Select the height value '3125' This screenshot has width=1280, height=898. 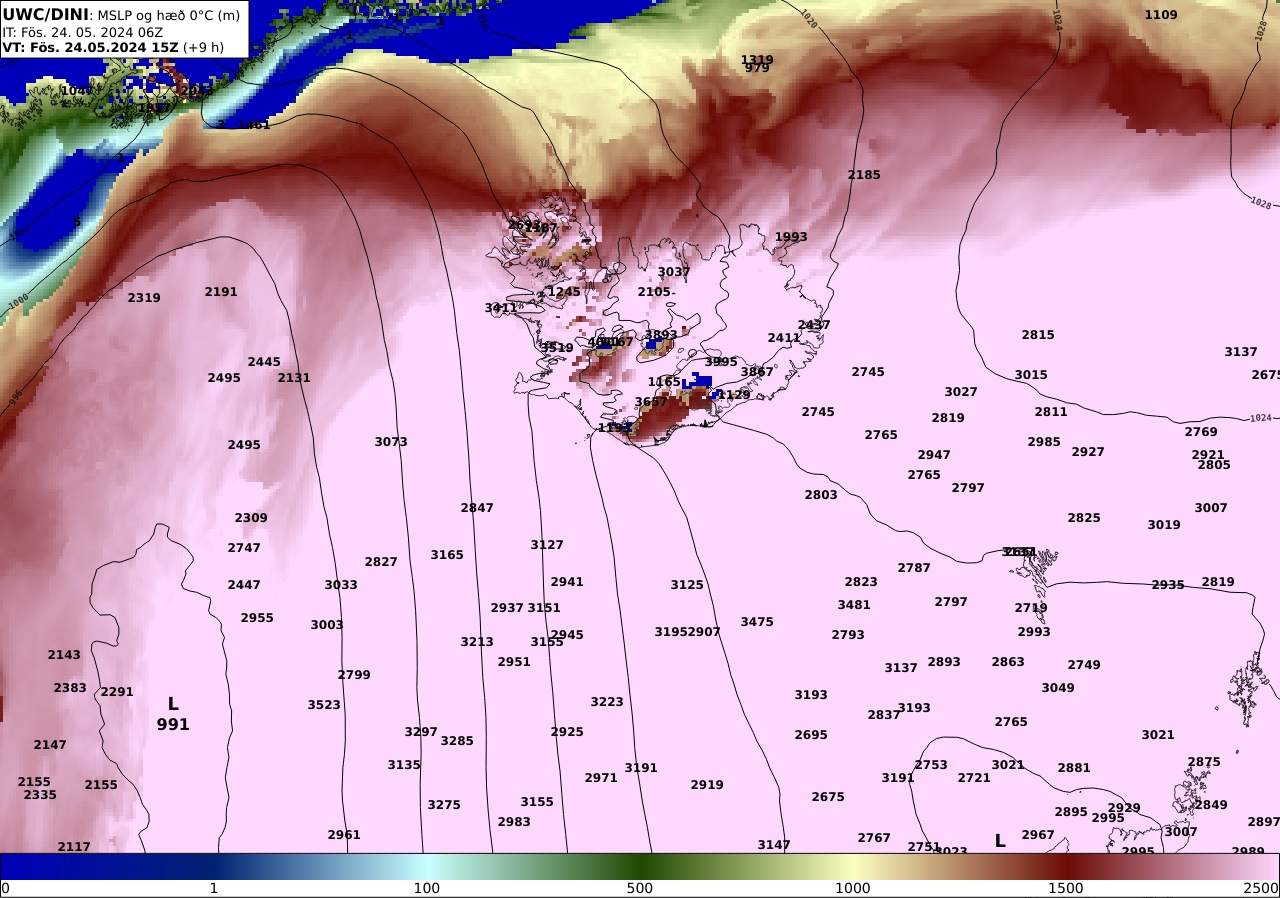(x=687, y=585)
